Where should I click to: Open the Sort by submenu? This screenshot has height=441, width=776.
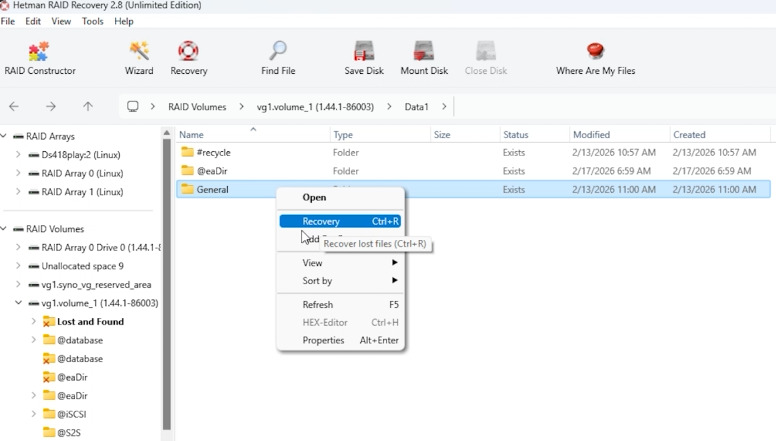point(340,281)
